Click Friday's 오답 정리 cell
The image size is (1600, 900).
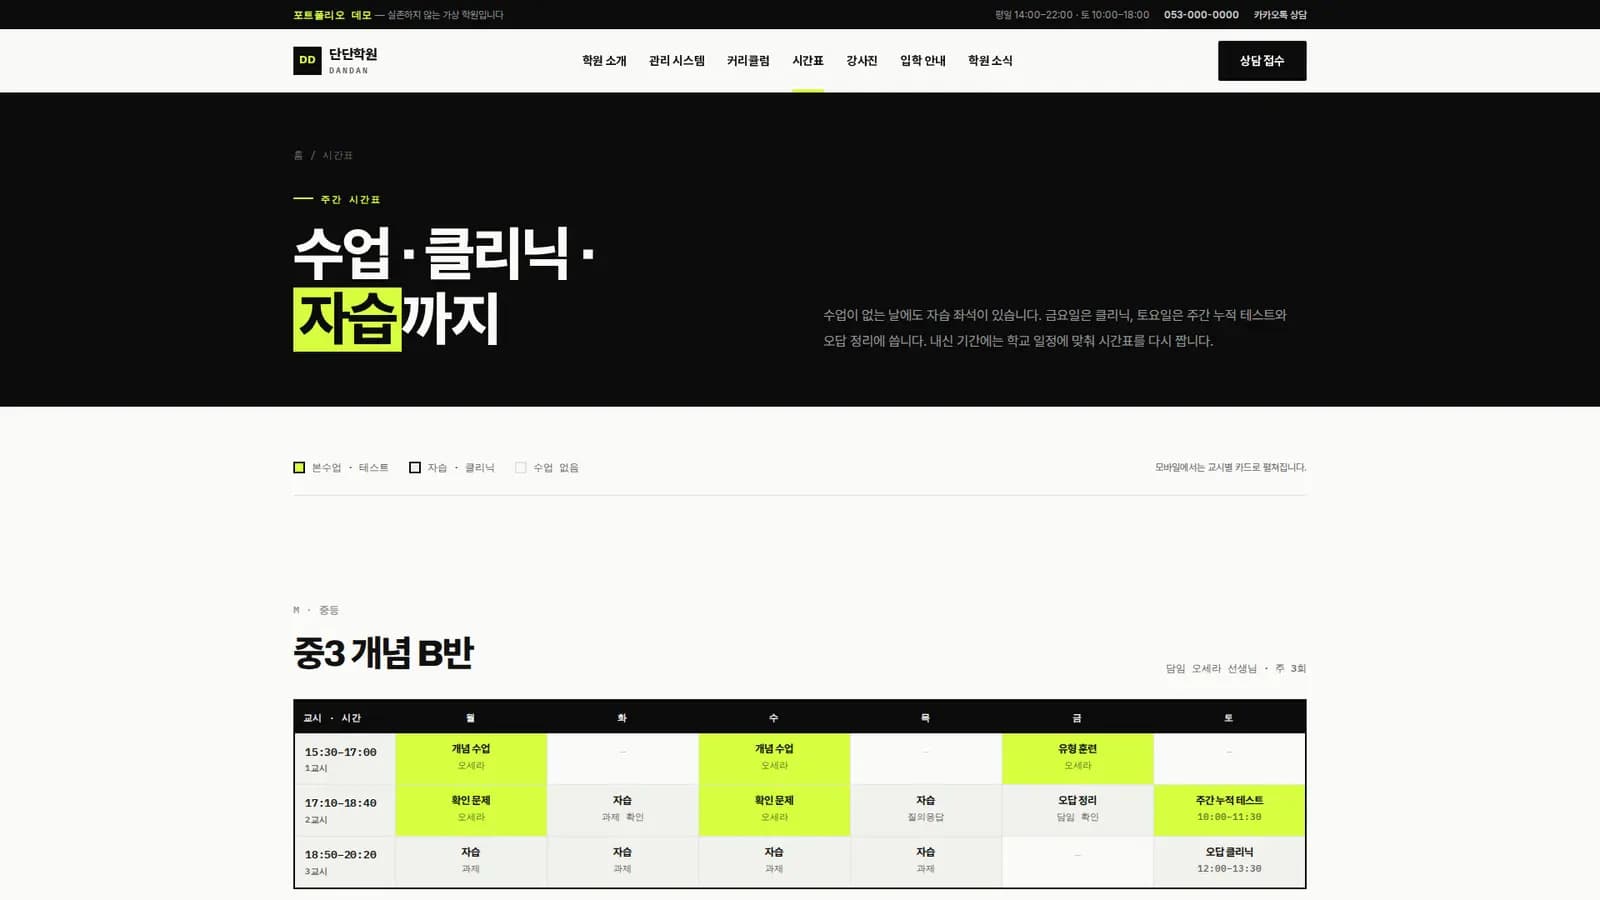(1077, 810)
